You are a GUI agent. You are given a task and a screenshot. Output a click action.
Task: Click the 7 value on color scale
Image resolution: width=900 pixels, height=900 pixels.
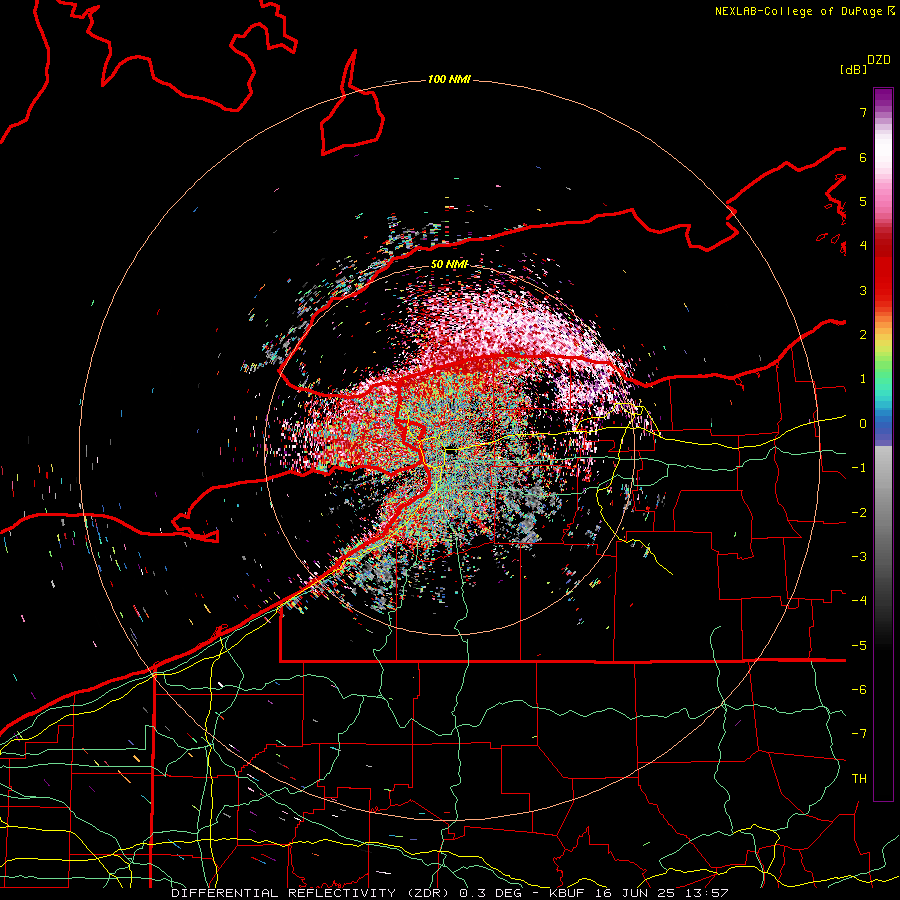point(863,112)
